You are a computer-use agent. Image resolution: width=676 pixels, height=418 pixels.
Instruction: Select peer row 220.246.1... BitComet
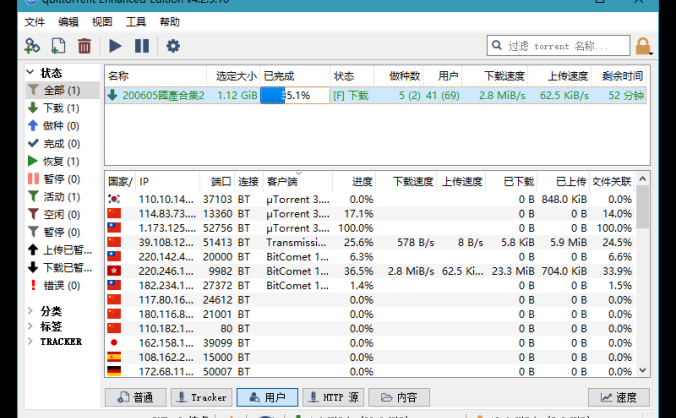(370, 271)
